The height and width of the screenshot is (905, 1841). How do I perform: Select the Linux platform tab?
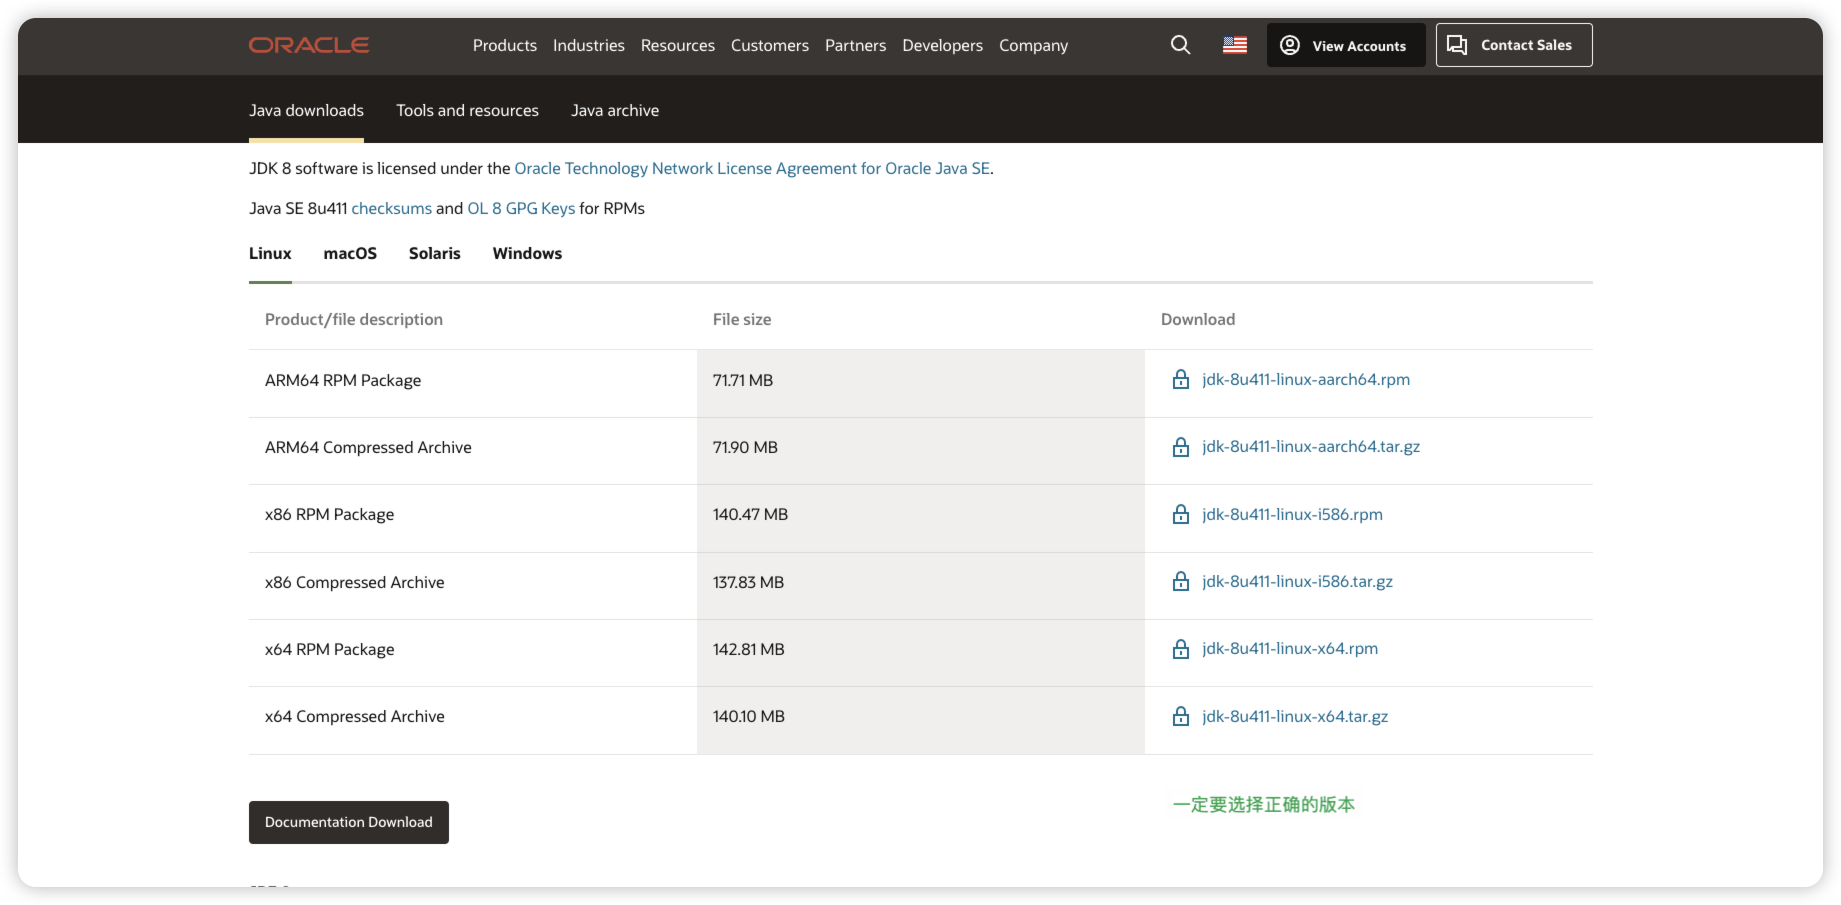tap(270, 253)
